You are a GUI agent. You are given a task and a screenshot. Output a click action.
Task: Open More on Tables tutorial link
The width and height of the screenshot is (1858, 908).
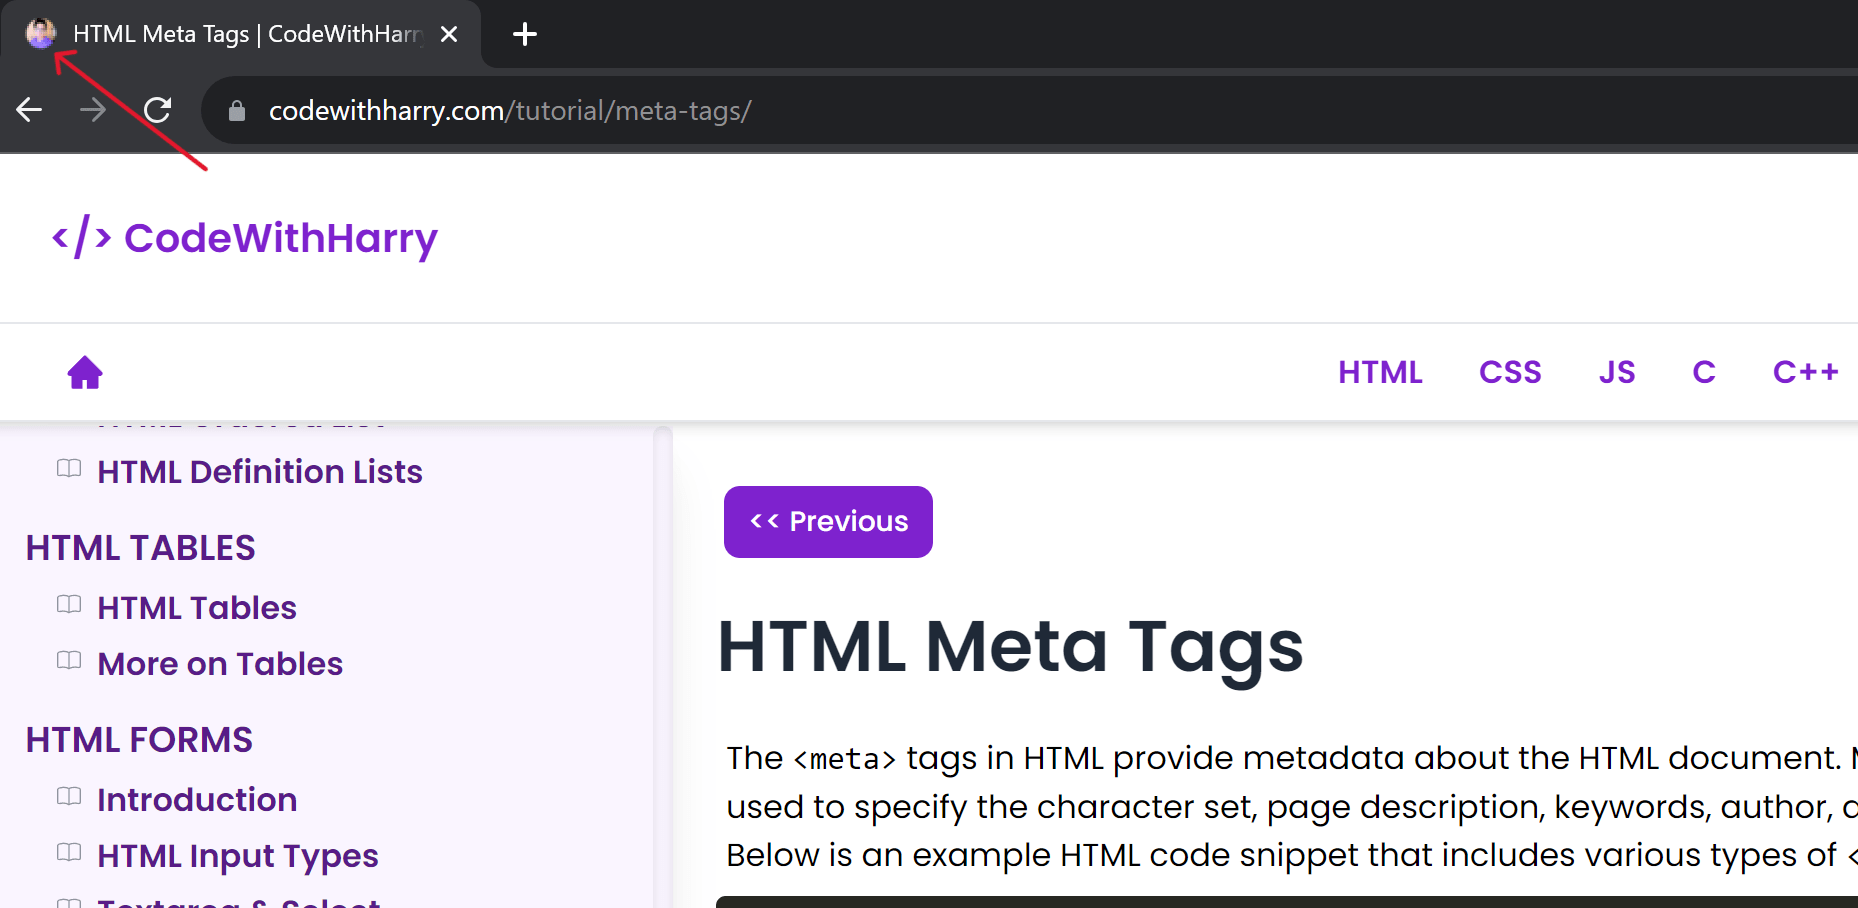(x=220, y=664)
